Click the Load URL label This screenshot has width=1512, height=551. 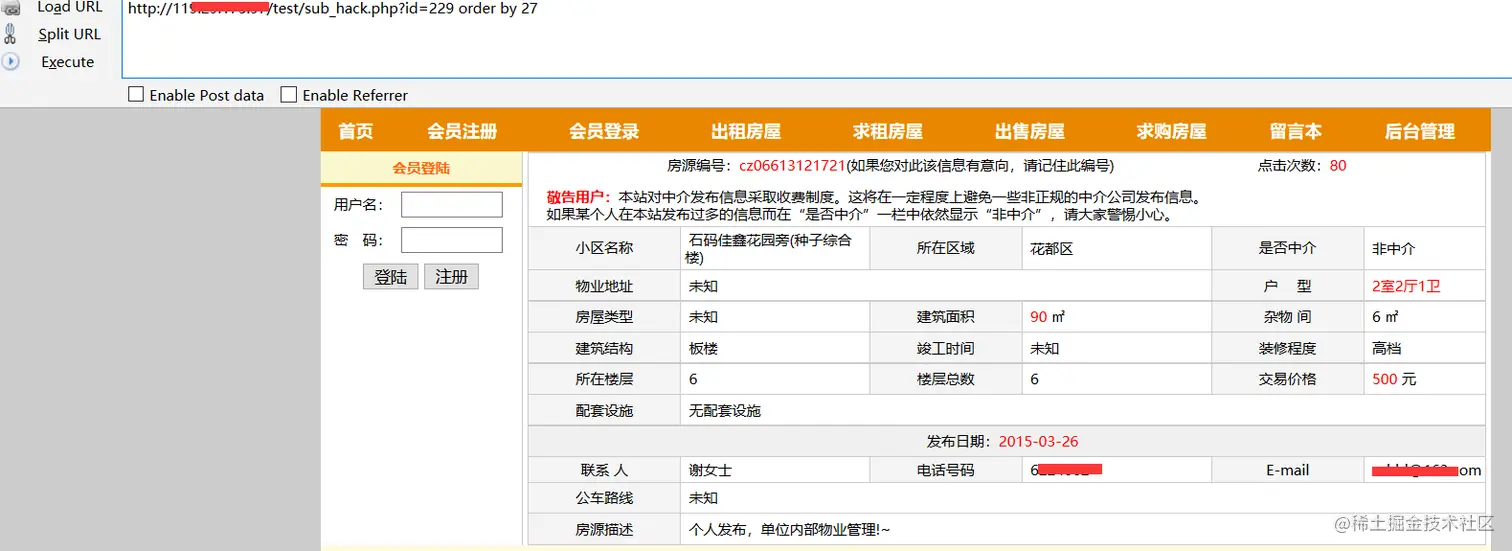(x=70, y=7)
